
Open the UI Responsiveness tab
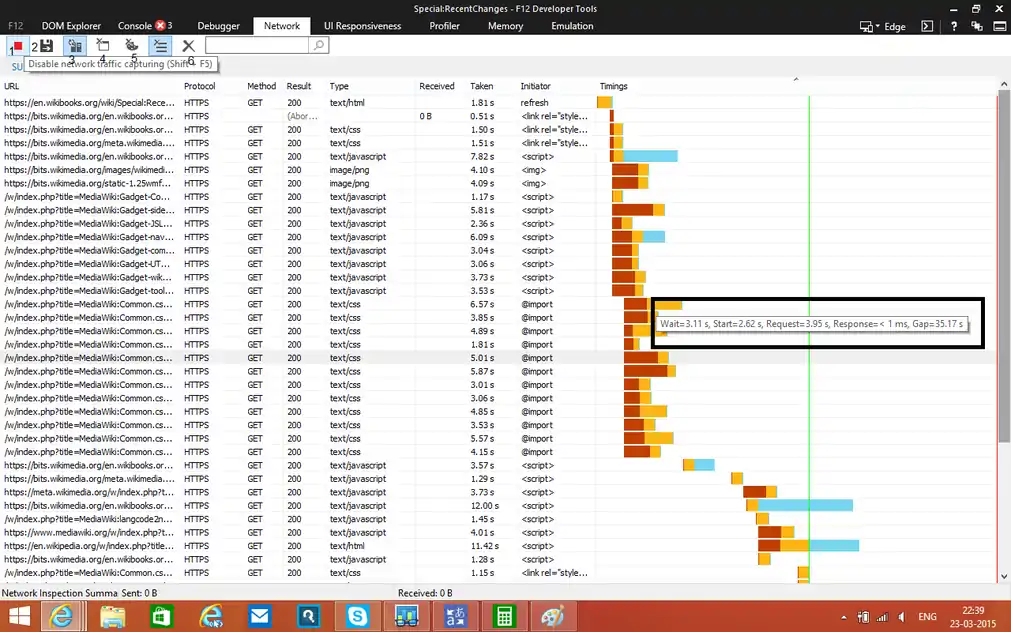tap(362, 26)
